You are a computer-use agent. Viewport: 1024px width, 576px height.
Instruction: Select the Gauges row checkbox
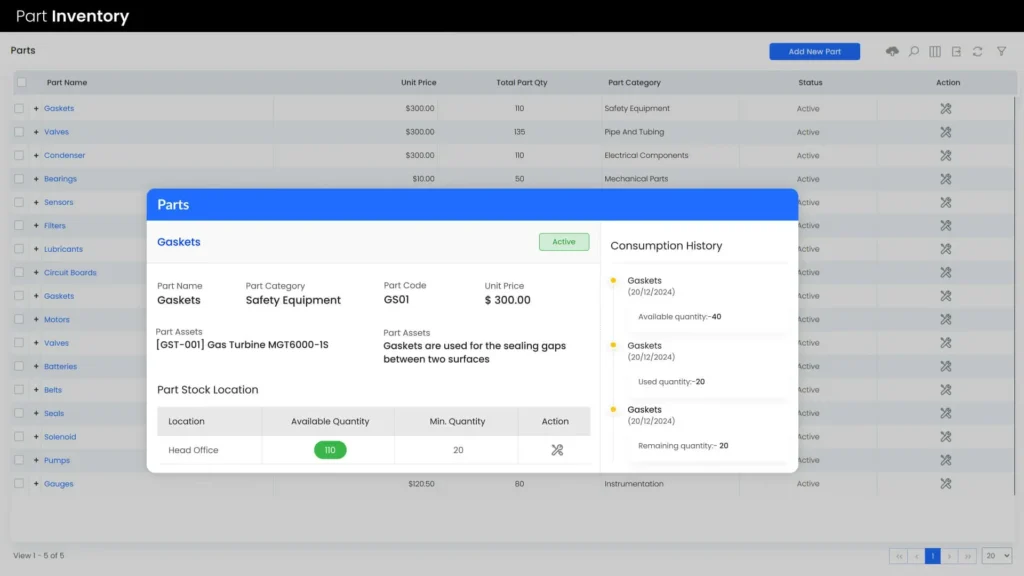pos(19,484)
